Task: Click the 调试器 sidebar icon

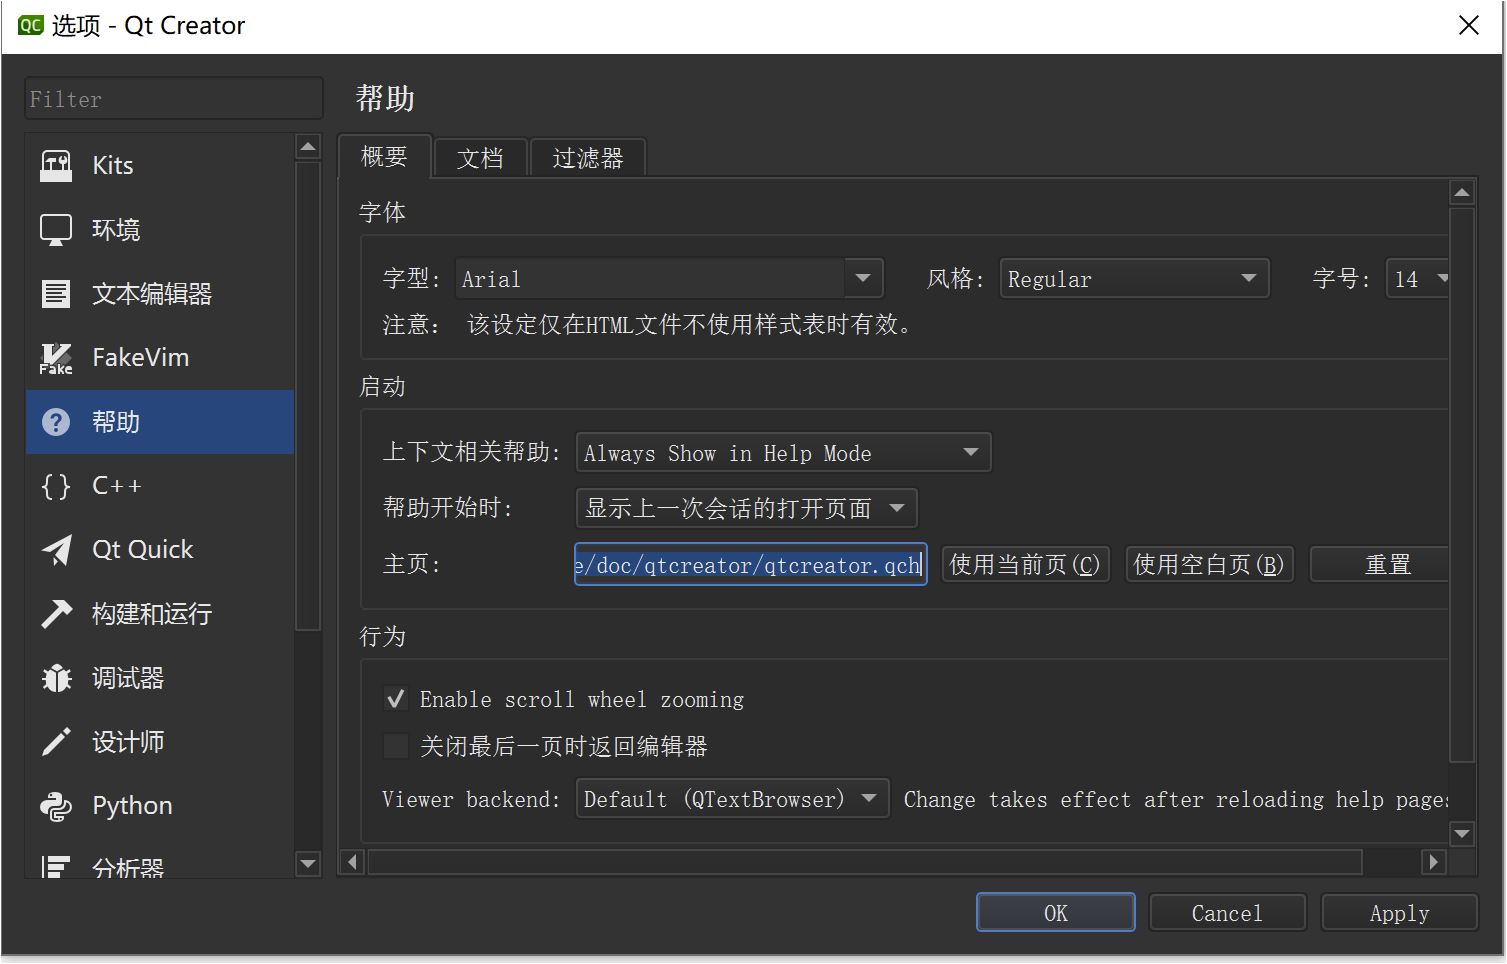Action: (56, 678)
